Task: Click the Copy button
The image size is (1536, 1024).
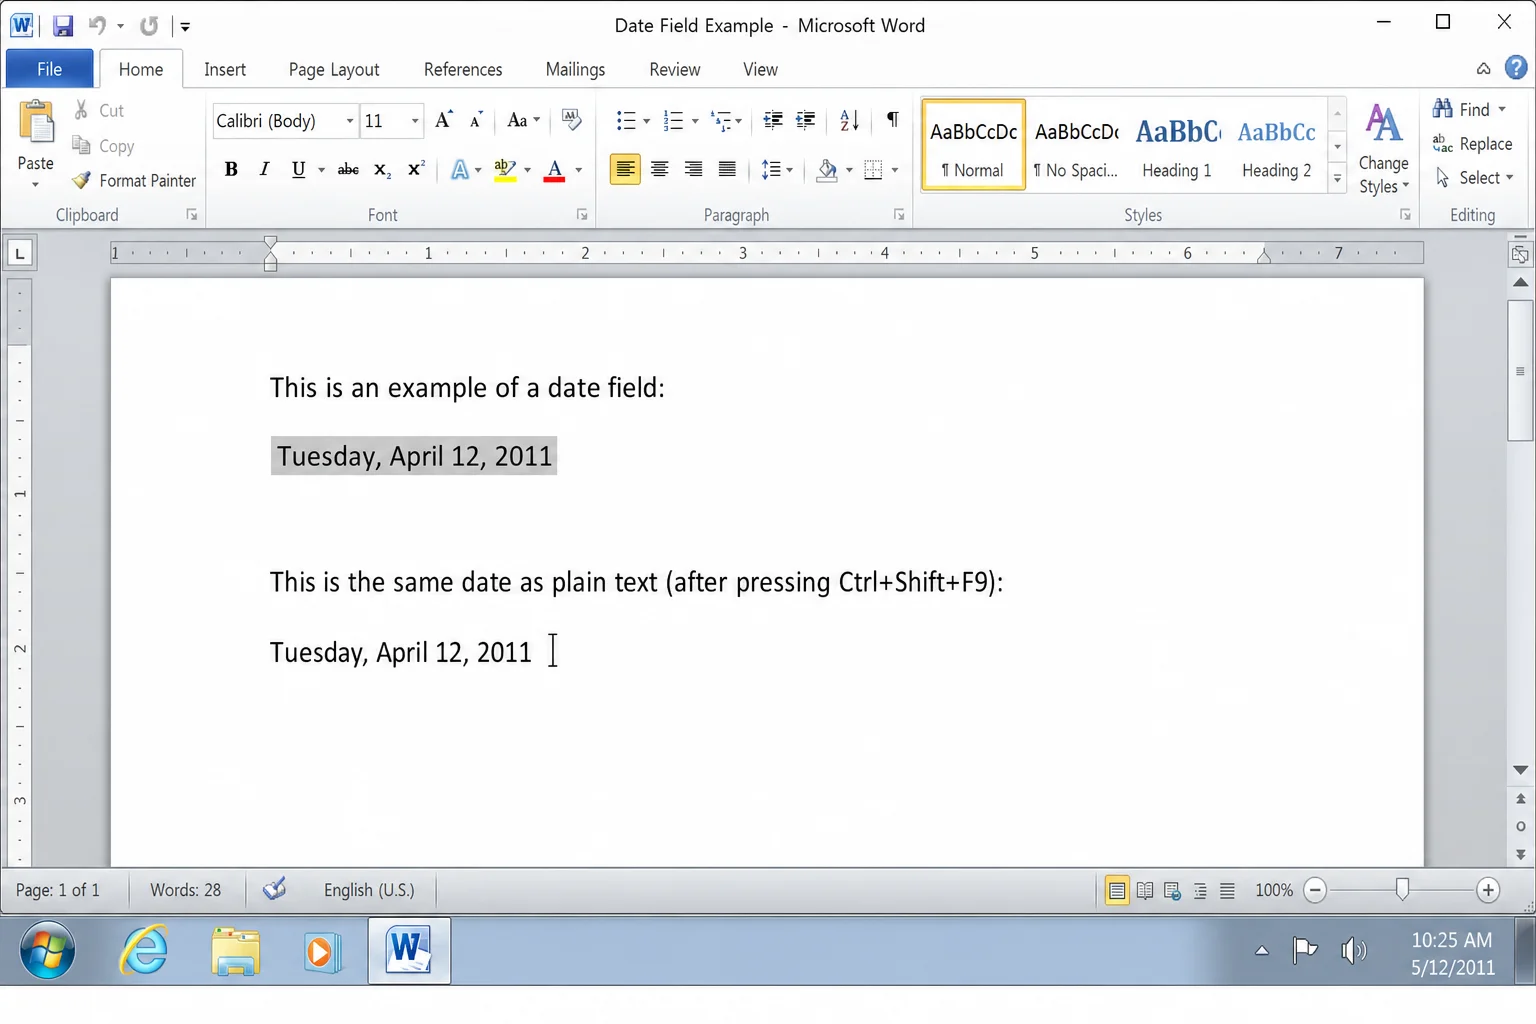Action: tap(103, 146)
